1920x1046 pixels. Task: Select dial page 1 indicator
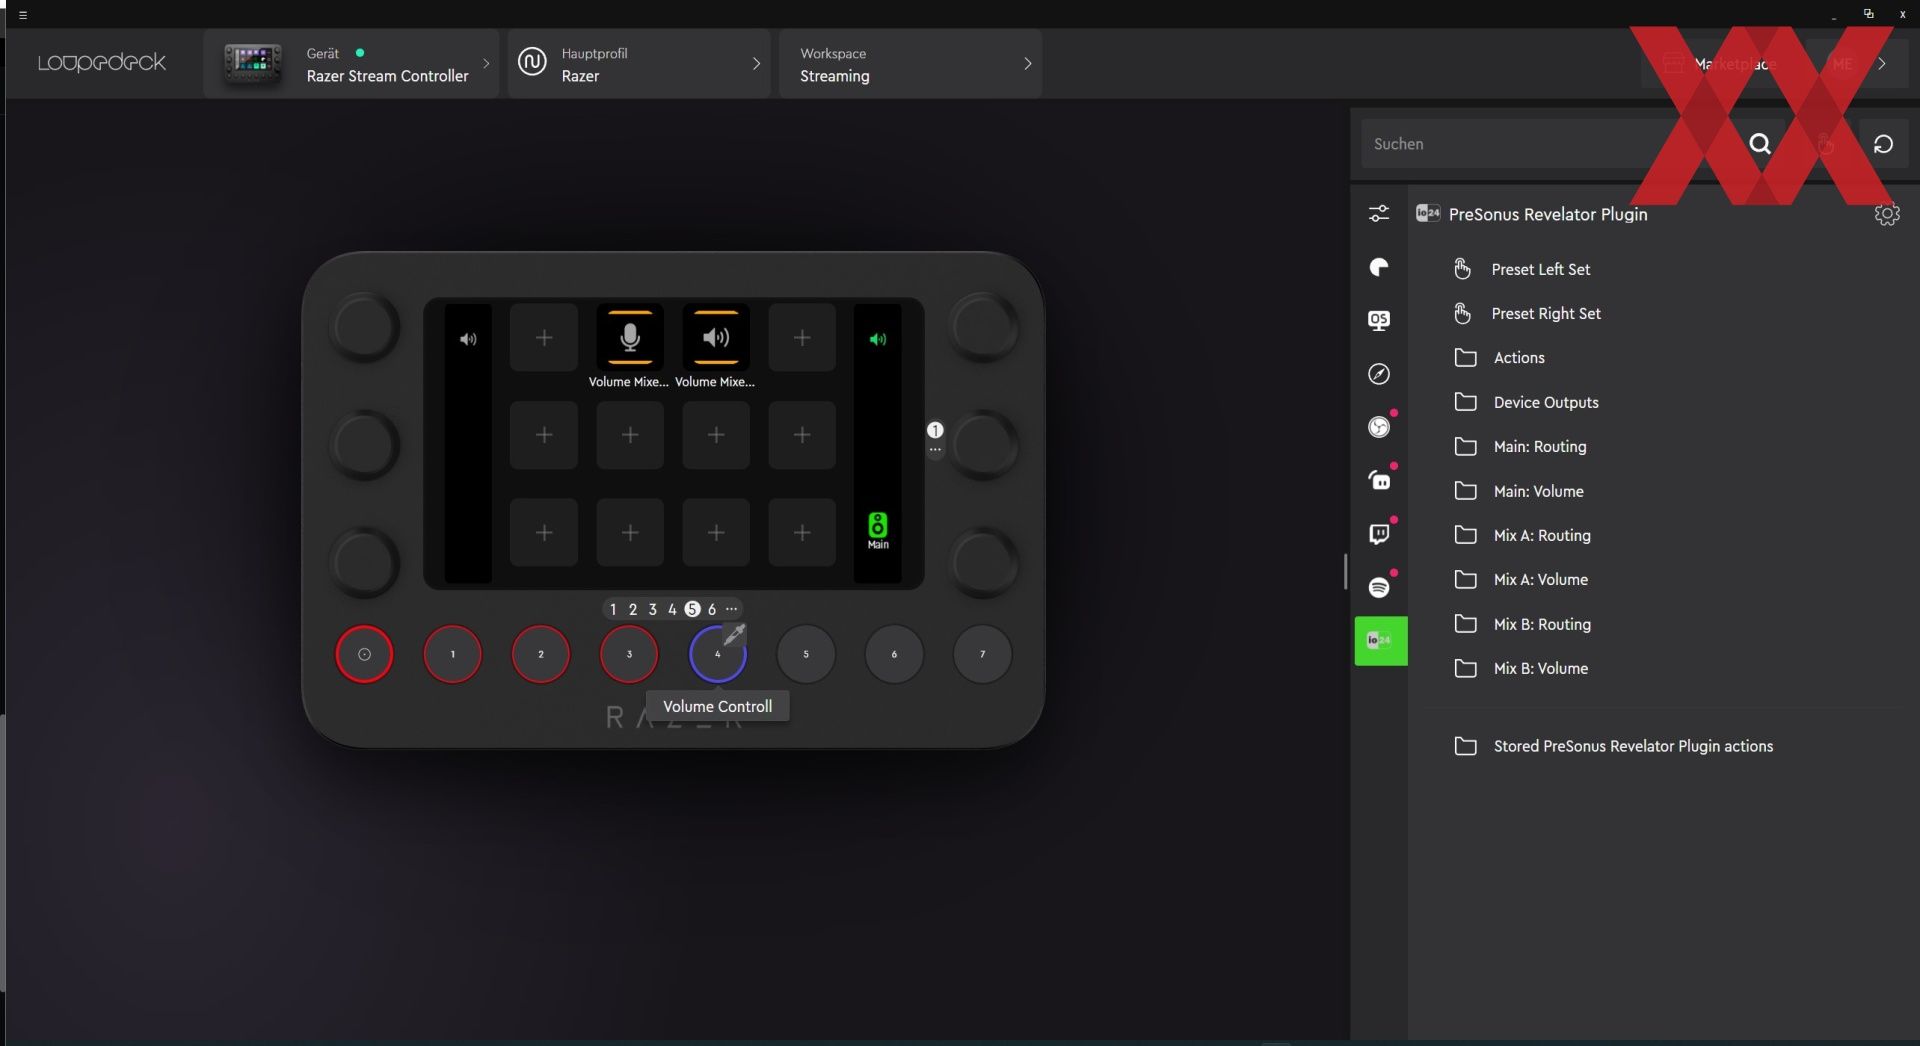click(935, 430)
